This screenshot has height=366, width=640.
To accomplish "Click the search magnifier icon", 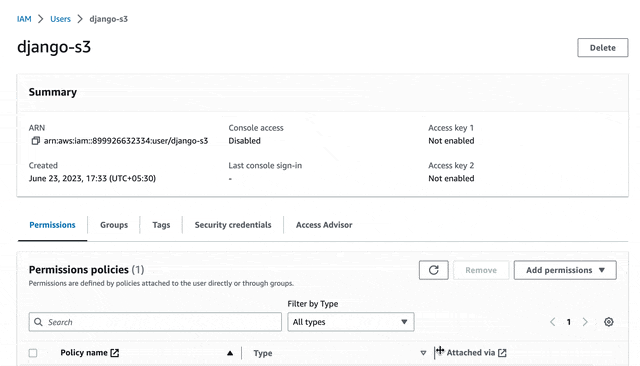I will coord(38,322).
